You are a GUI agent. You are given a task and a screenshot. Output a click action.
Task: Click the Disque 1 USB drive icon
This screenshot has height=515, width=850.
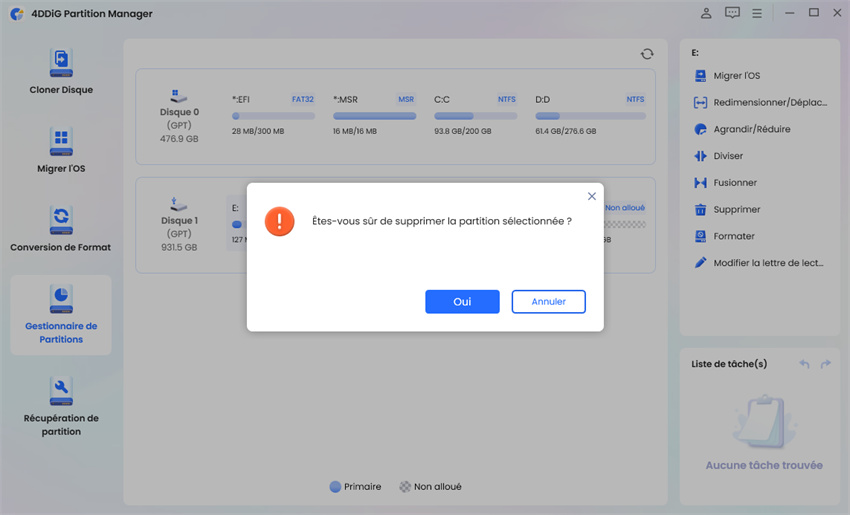click(x=178, y=204)
